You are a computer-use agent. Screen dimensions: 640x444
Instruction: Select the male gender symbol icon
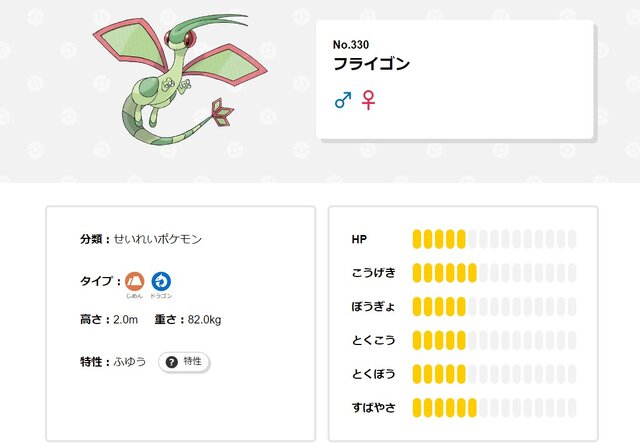tap(343, 100)
